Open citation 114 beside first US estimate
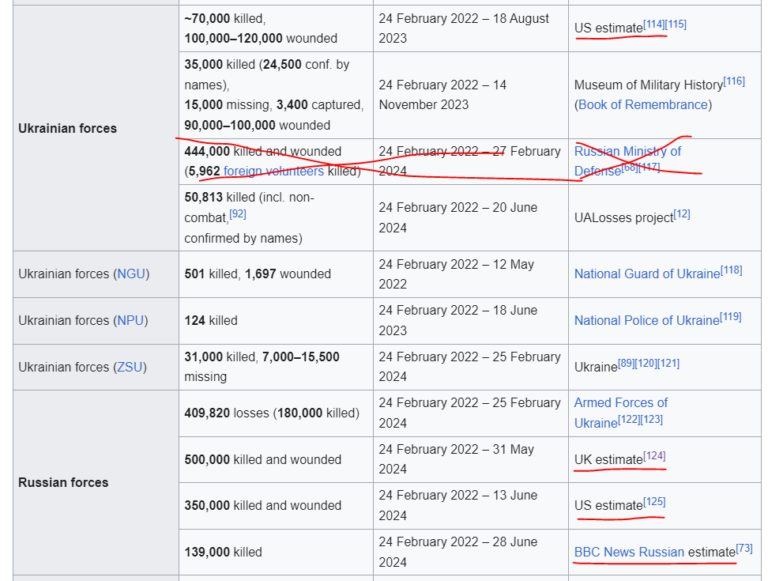768x581 pixels. (653, 24)
